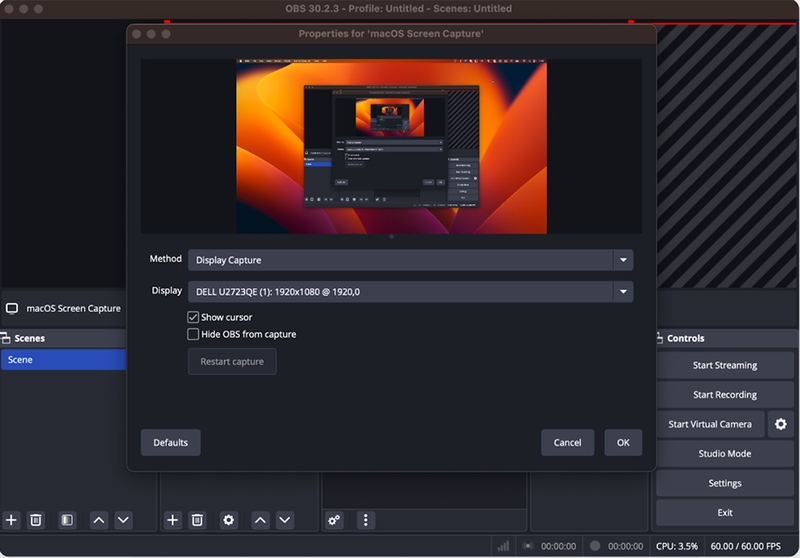The image size is (800, 558).
Task: Enable Hide OBS from capture checkbox
Action: [x=193, y=334]
